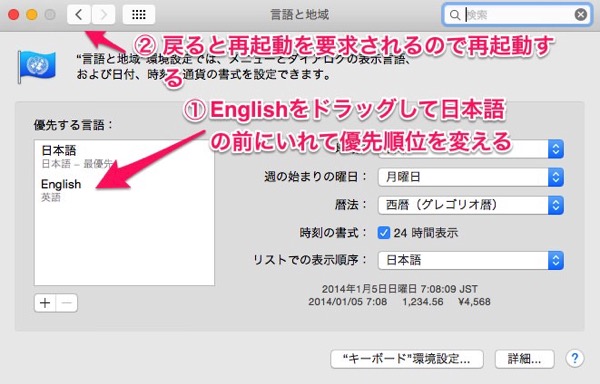The width and height of the screenshot is (600, 384).
Task: Click the red close window button
Action: point(14,15)
